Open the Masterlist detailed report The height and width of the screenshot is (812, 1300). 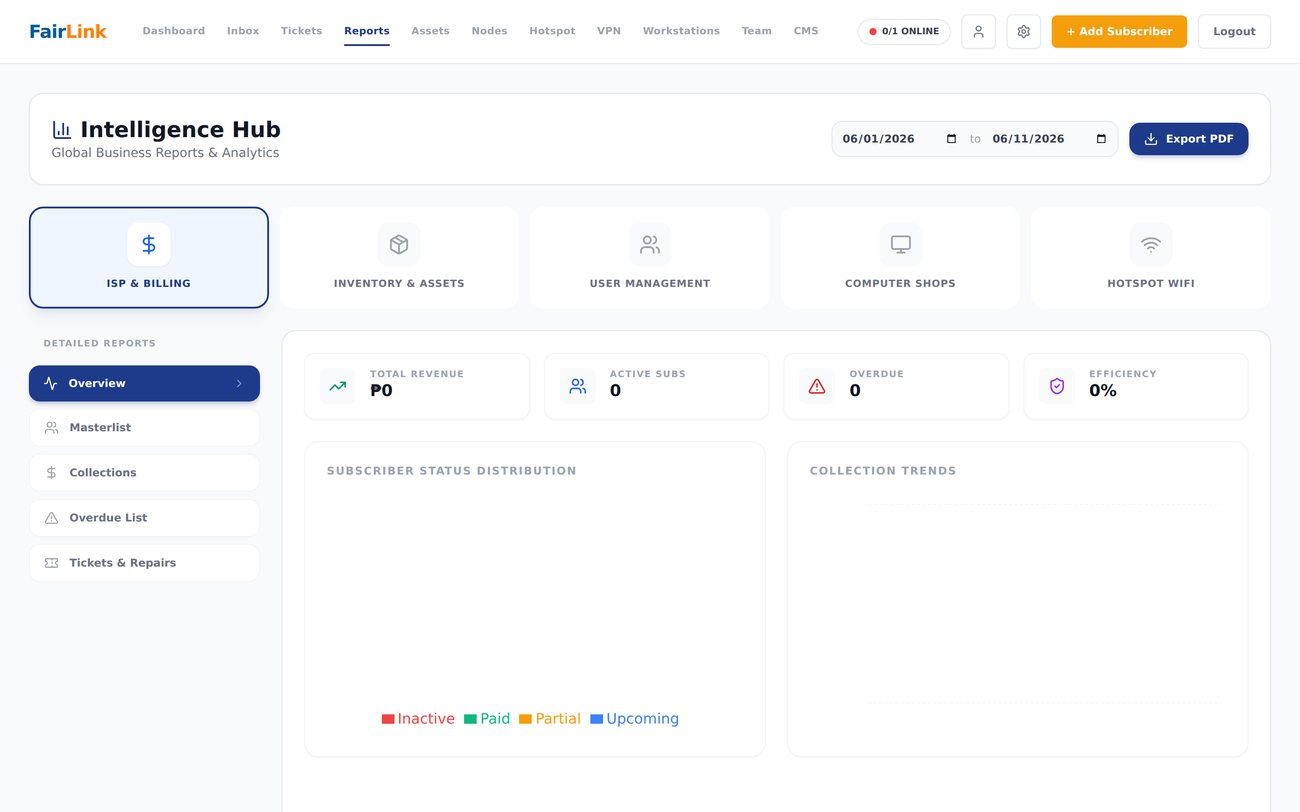tap(144, 428)
